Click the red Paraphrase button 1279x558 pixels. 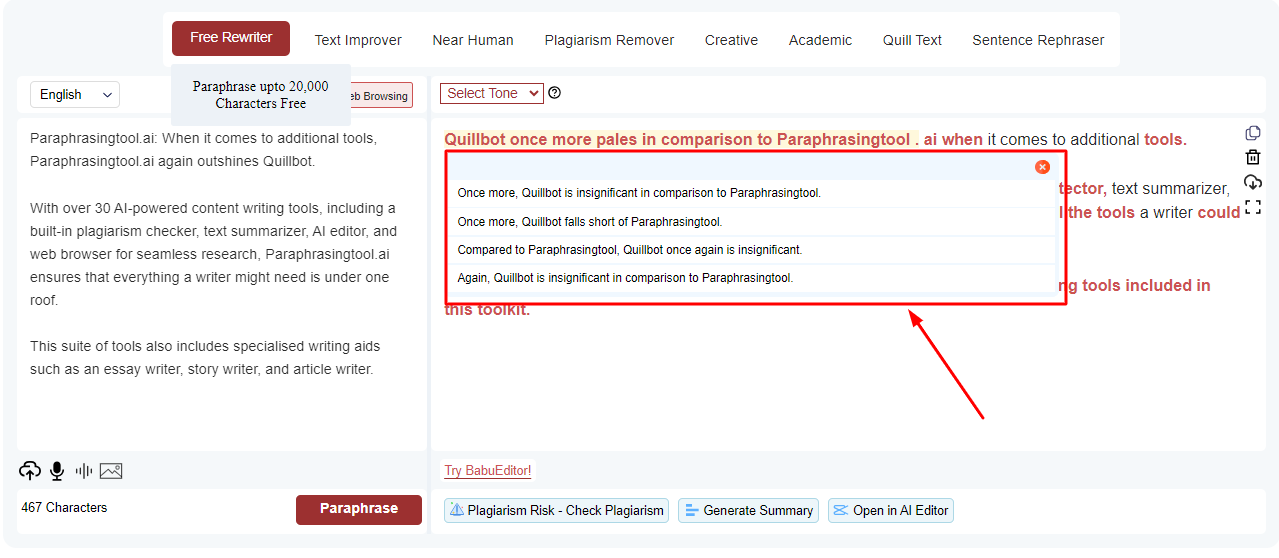pos(359,509)
